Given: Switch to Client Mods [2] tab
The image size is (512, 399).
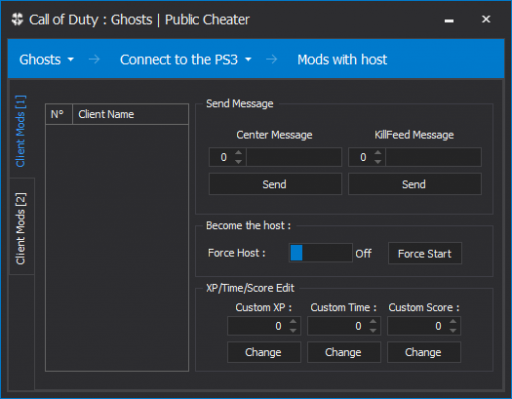Looking at the screenshot, I should pyautogui.click(x=21, y=228).
